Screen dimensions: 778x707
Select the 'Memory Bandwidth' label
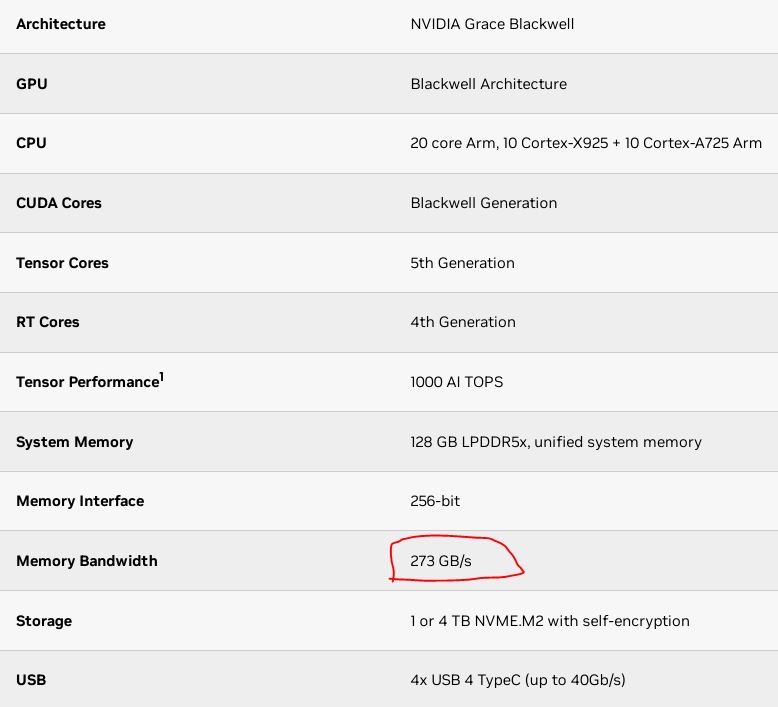tap(87, 561)
